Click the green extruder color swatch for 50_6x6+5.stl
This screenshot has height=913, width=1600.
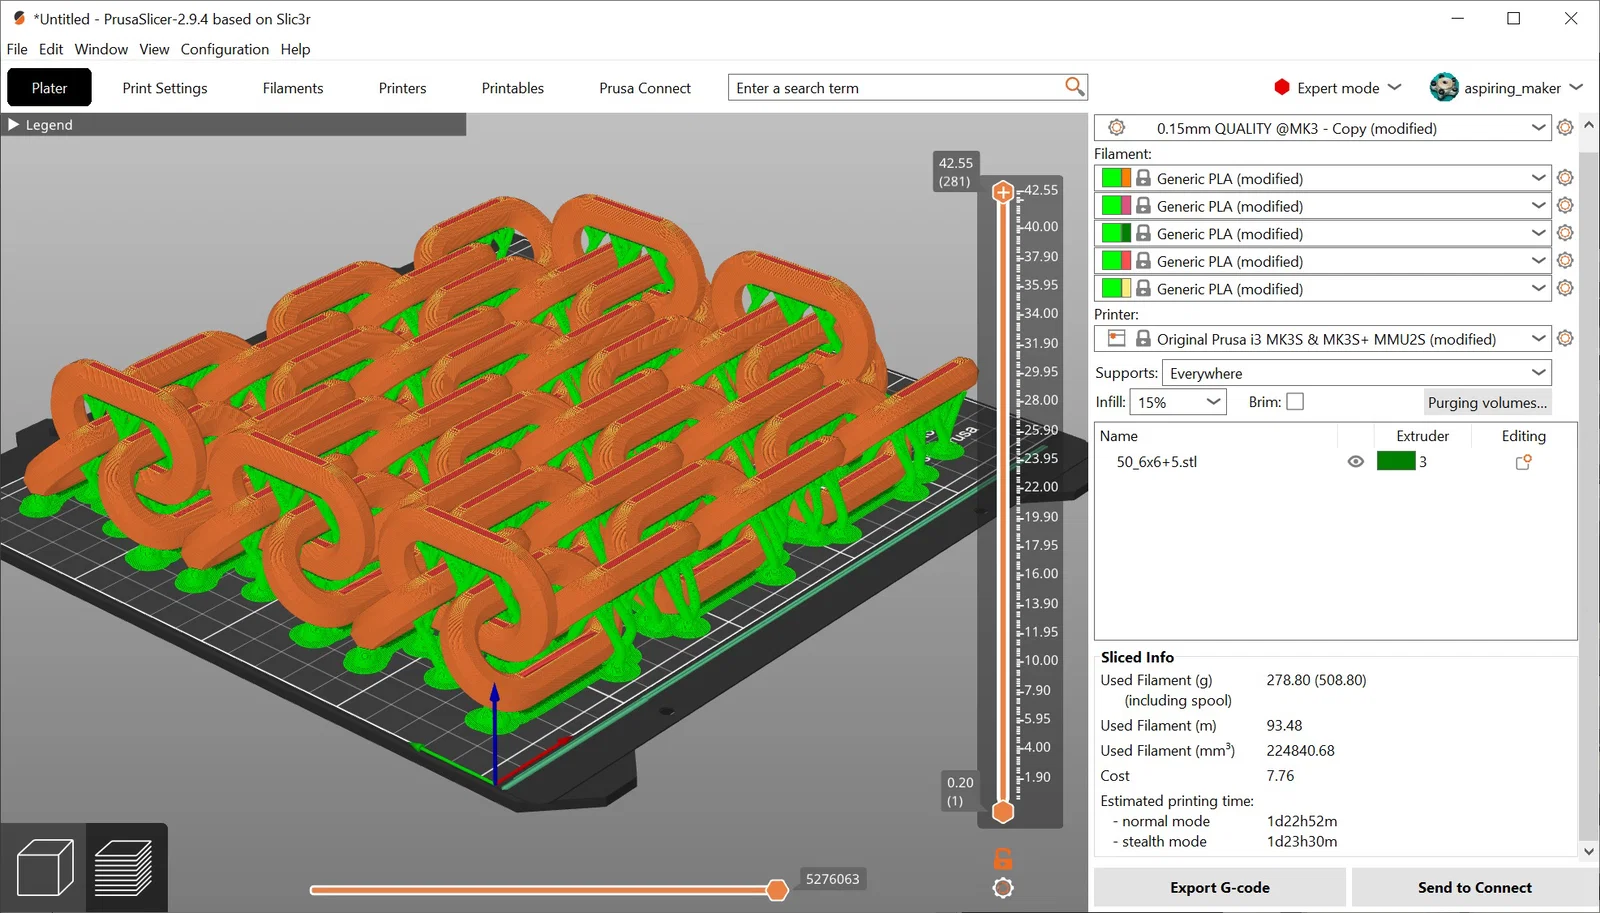pos(1396,461)
